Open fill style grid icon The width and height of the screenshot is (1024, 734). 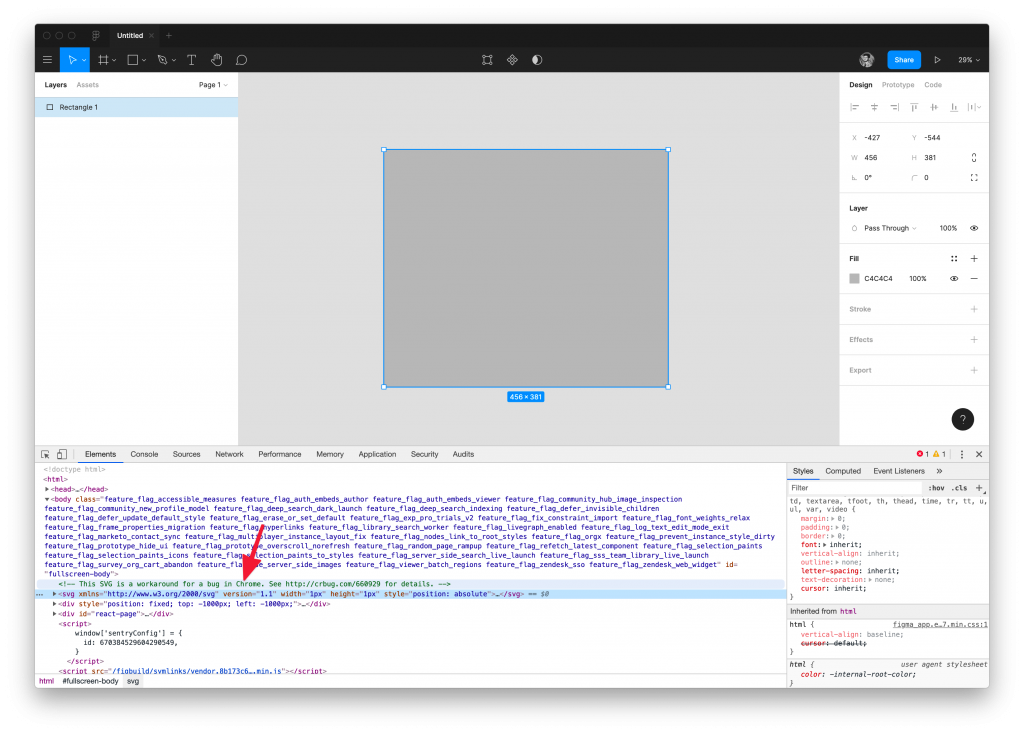[x=954, y=259]
